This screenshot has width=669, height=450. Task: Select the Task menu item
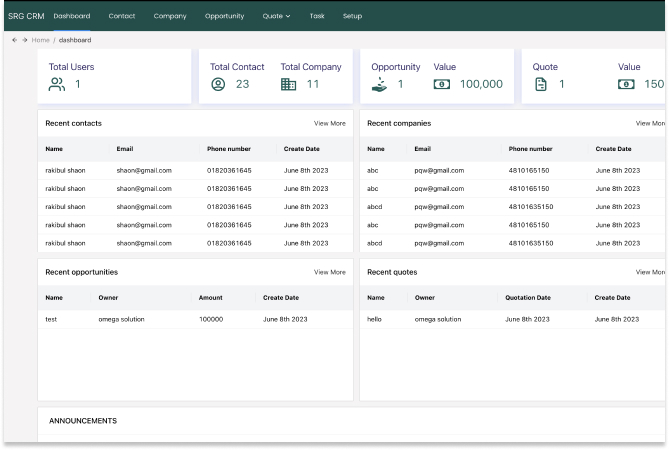317,16
